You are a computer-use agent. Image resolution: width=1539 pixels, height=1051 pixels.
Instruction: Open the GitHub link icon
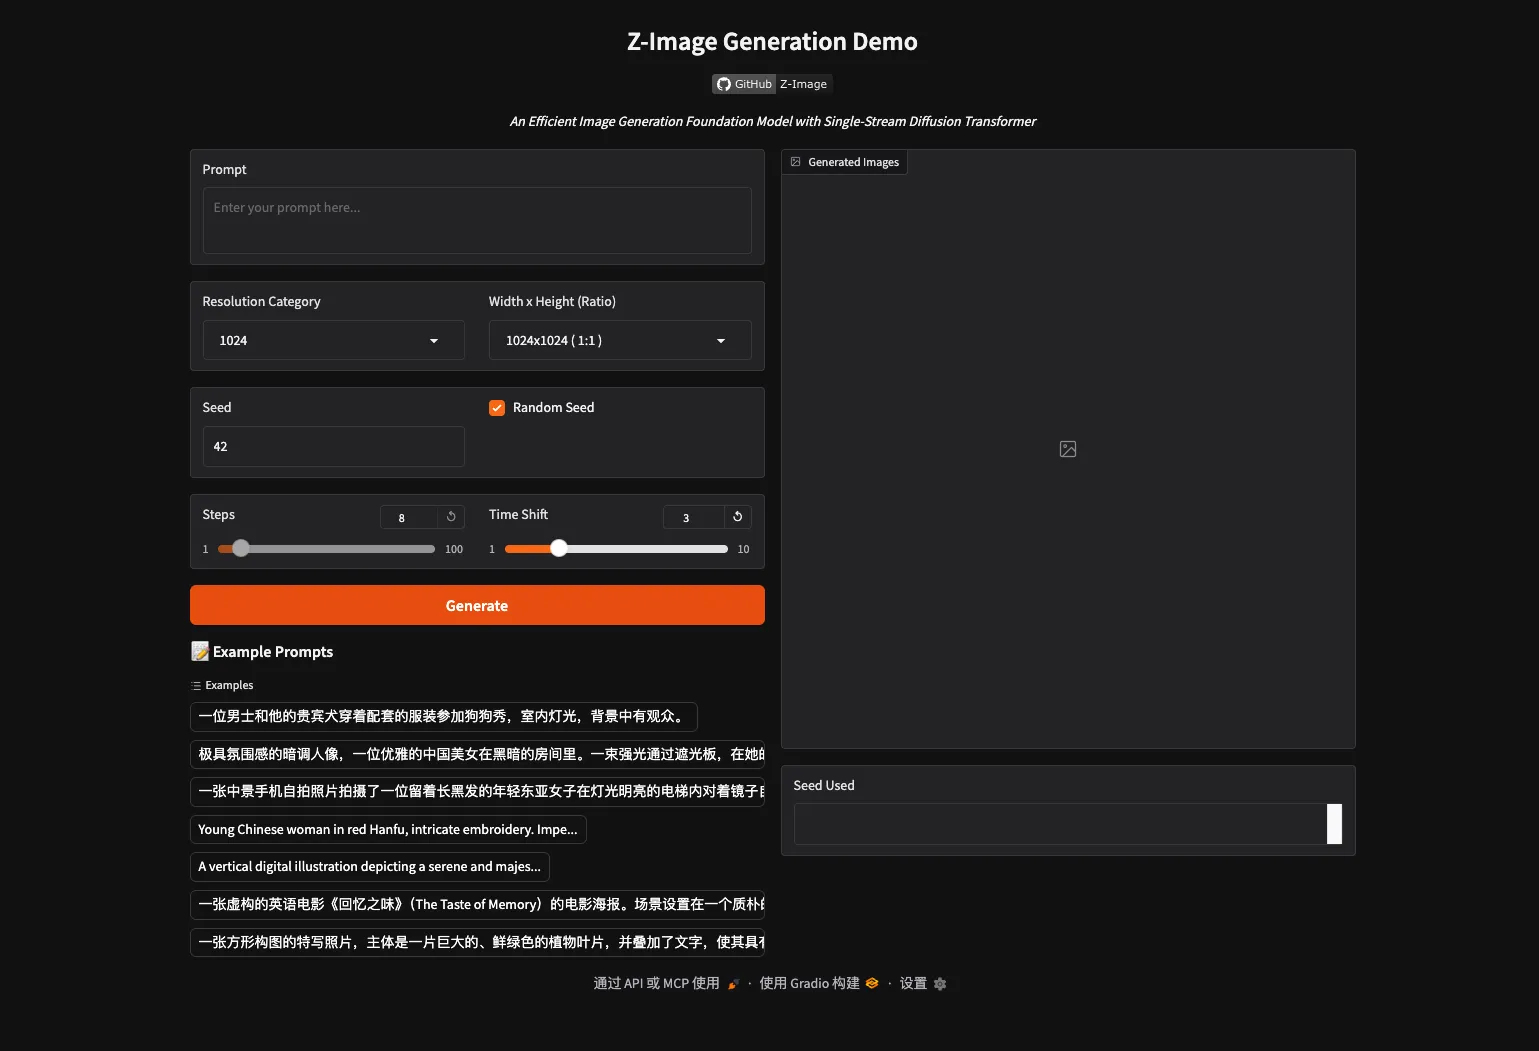[723, 83]
